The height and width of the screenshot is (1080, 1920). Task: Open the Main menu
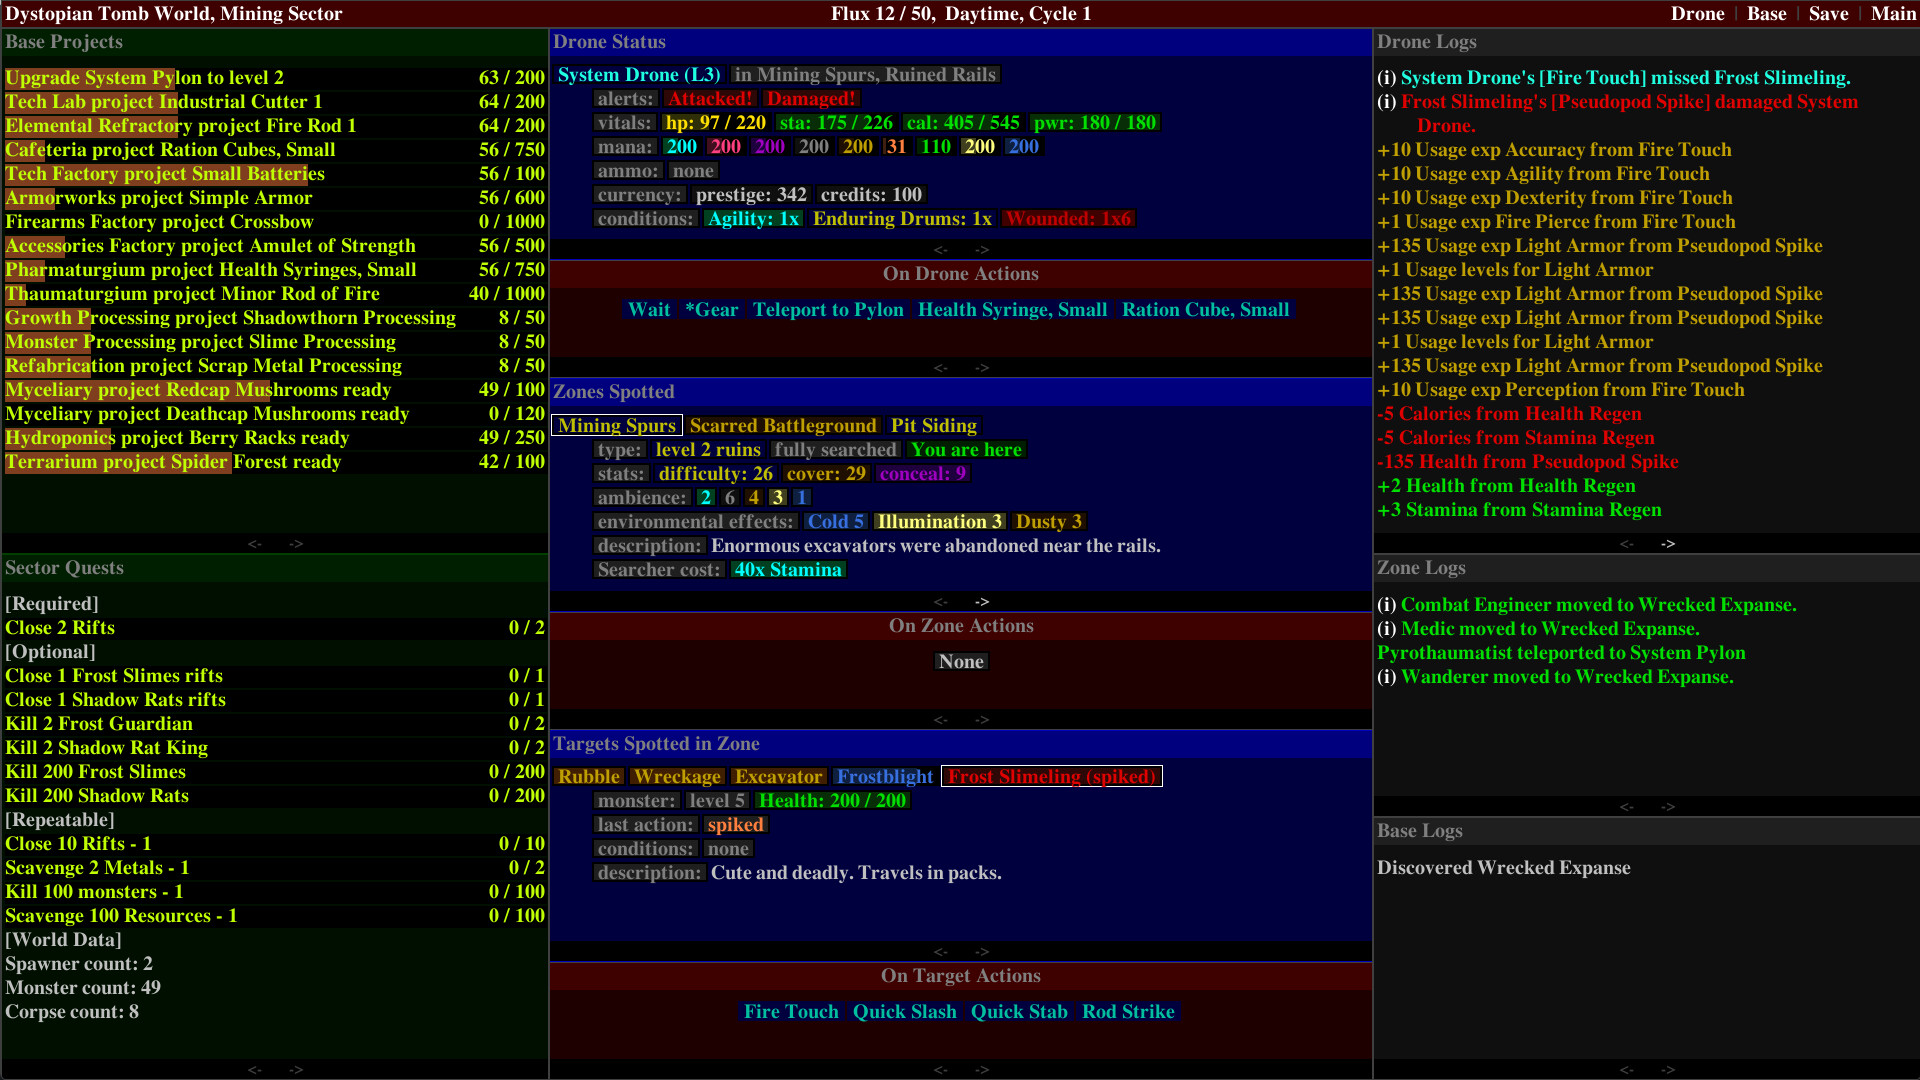[x=1893, y=14]
